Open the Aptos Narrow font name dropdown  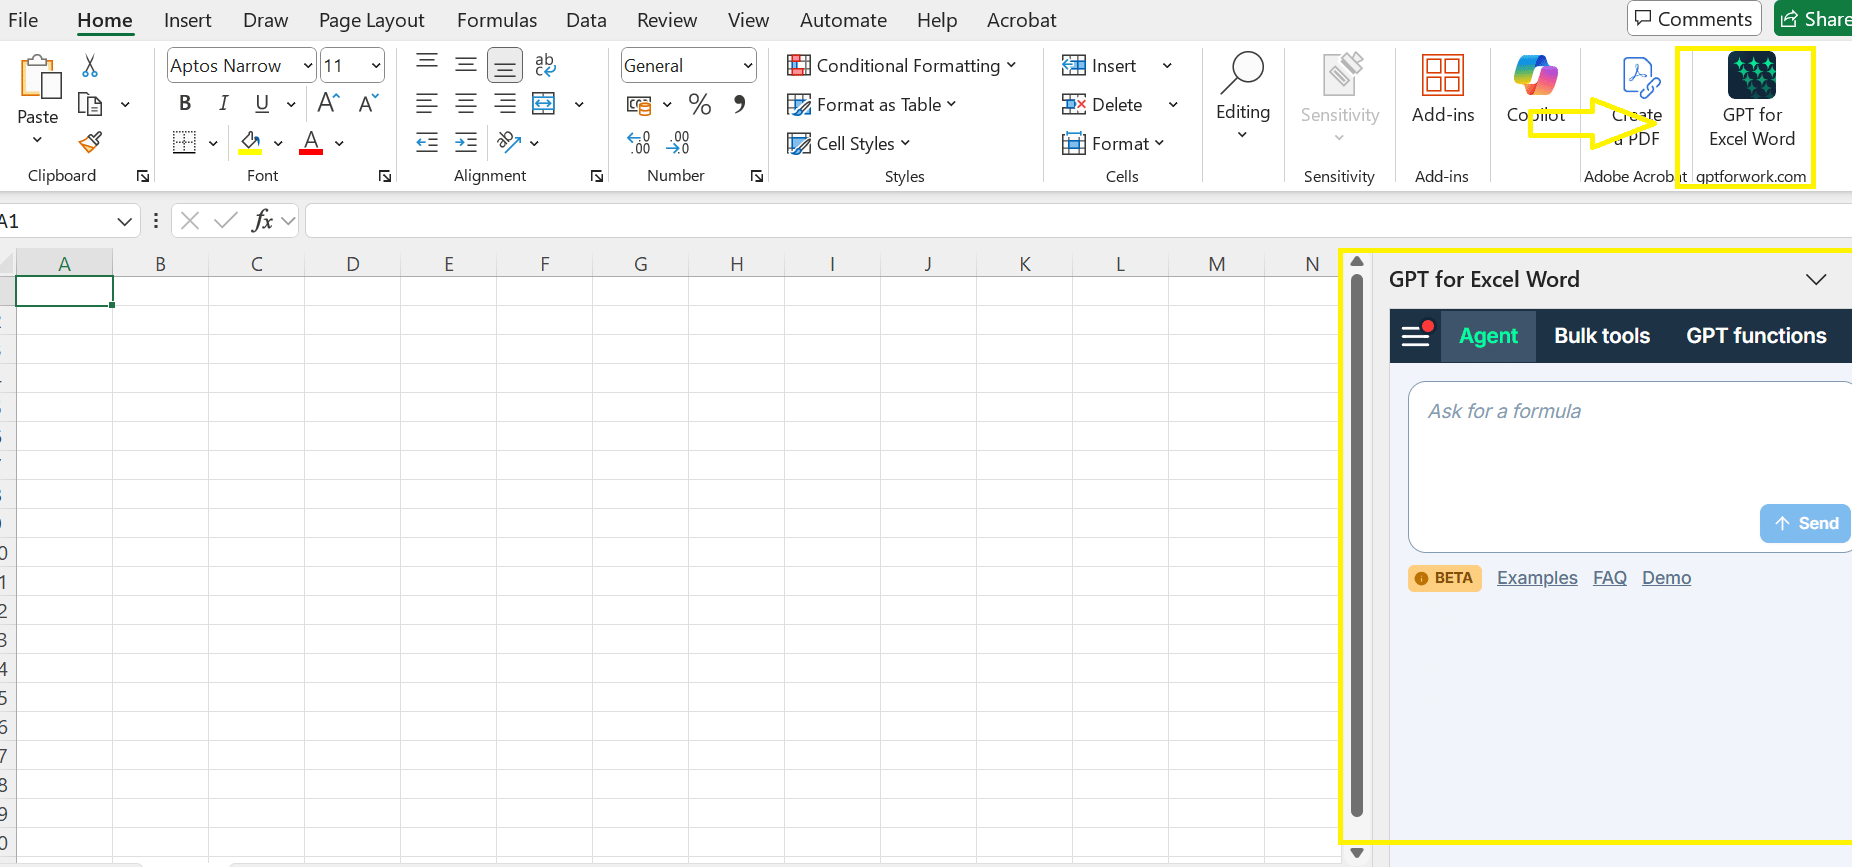(308, 66)
